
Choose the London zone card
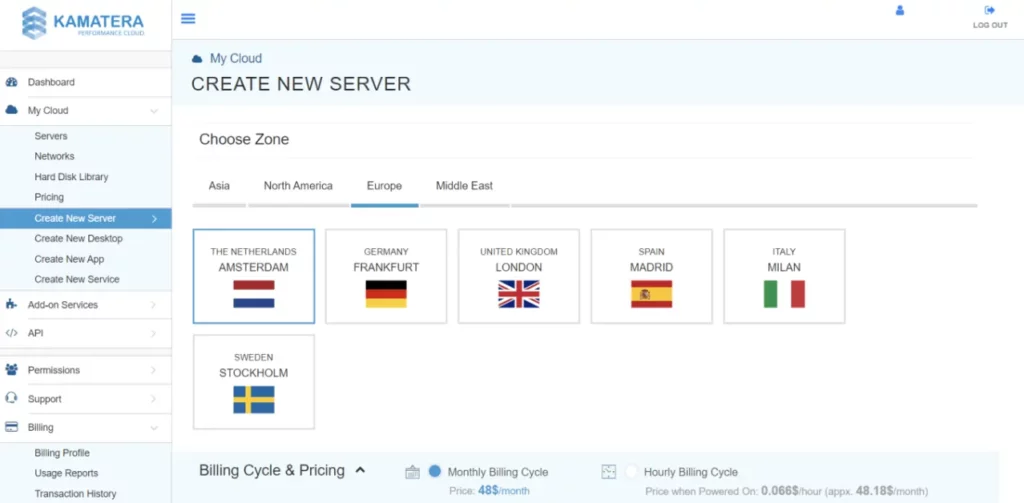(x=519, y=276)
